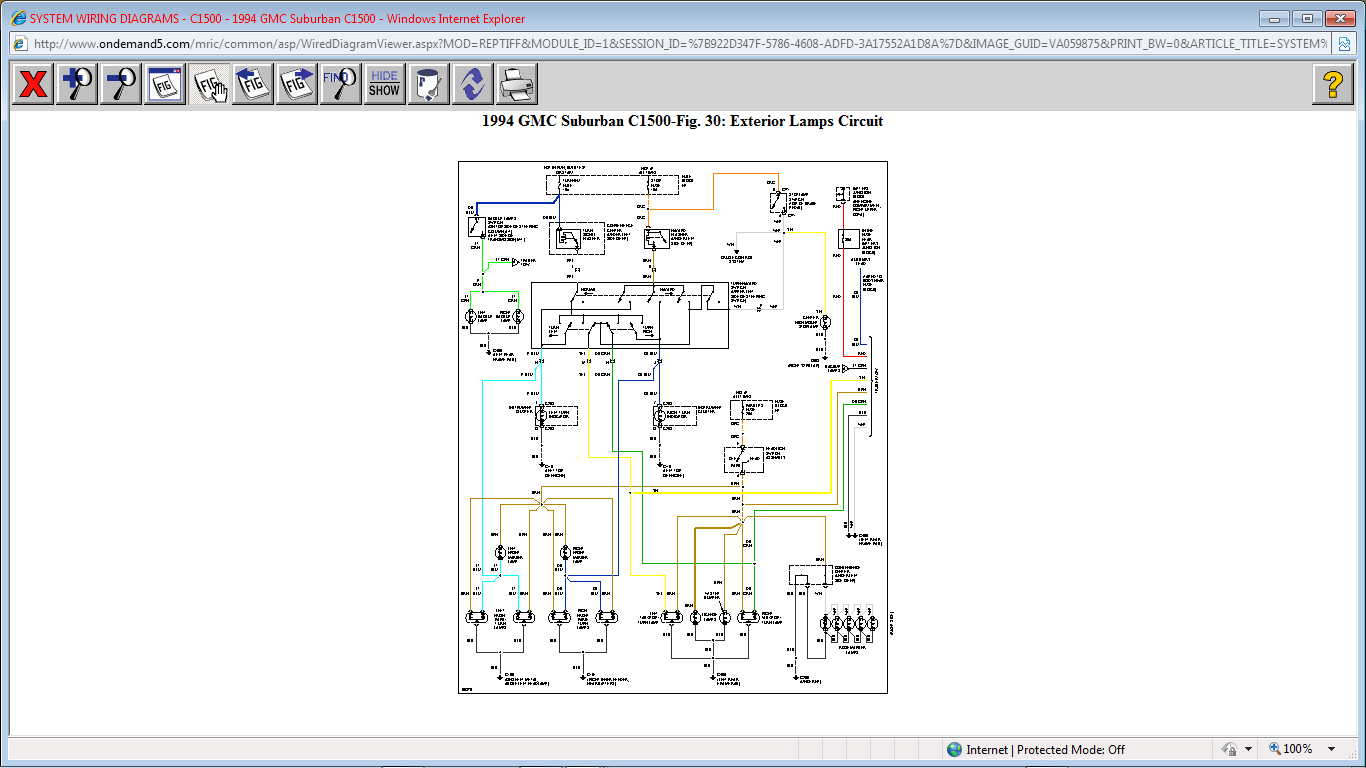
Task: Go to the previous figure
Action: click(x=253, y=84)
